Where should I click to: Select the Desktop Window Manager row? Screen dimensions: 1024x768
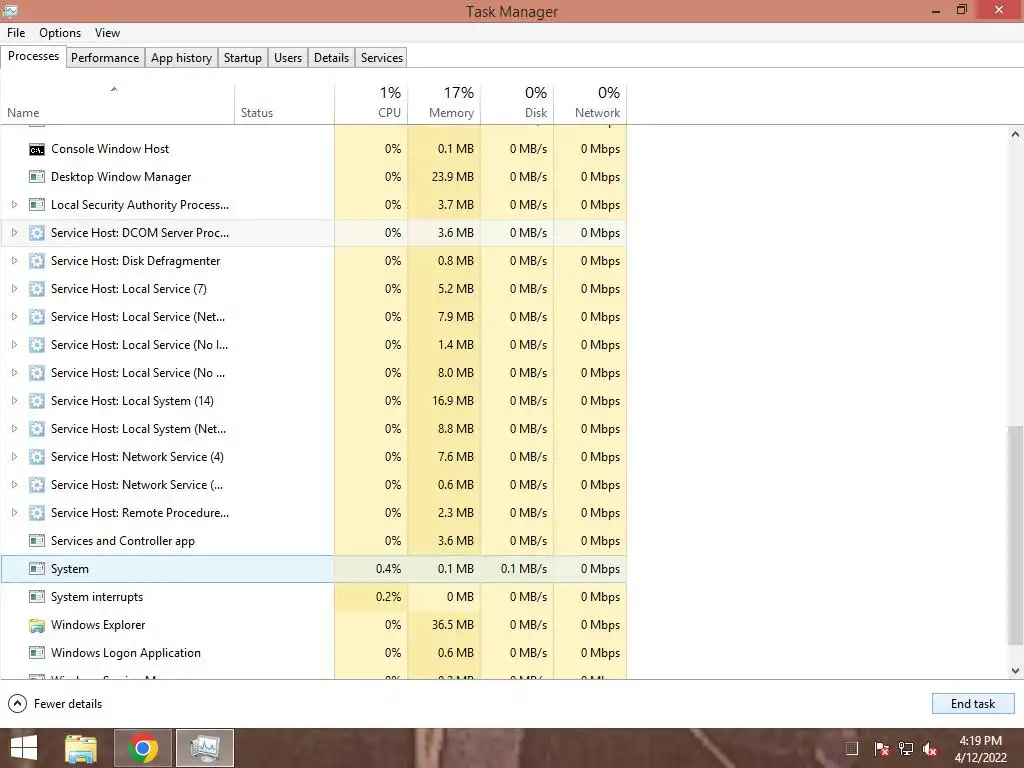(x=313, y=177)
